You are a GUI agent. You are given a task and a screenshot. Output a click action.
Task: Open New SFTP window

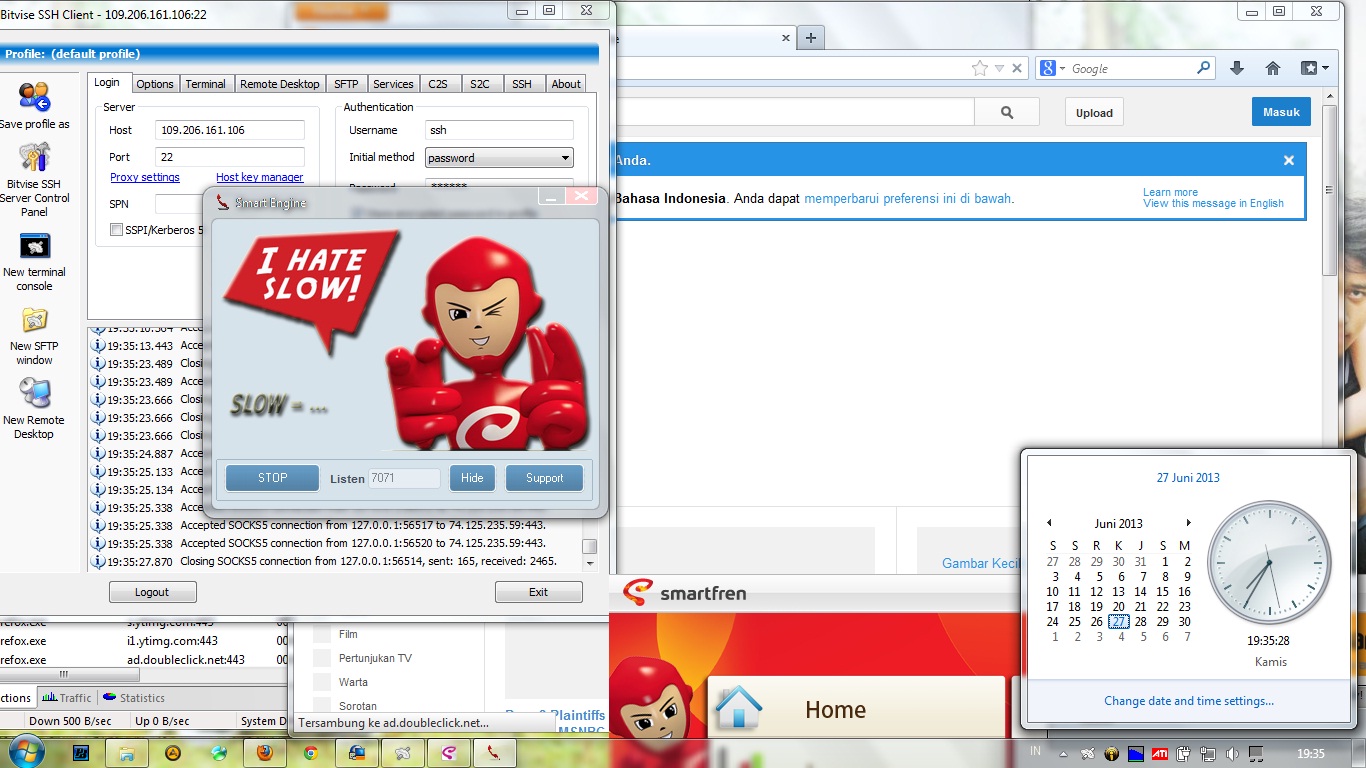(x=34, y=320)
